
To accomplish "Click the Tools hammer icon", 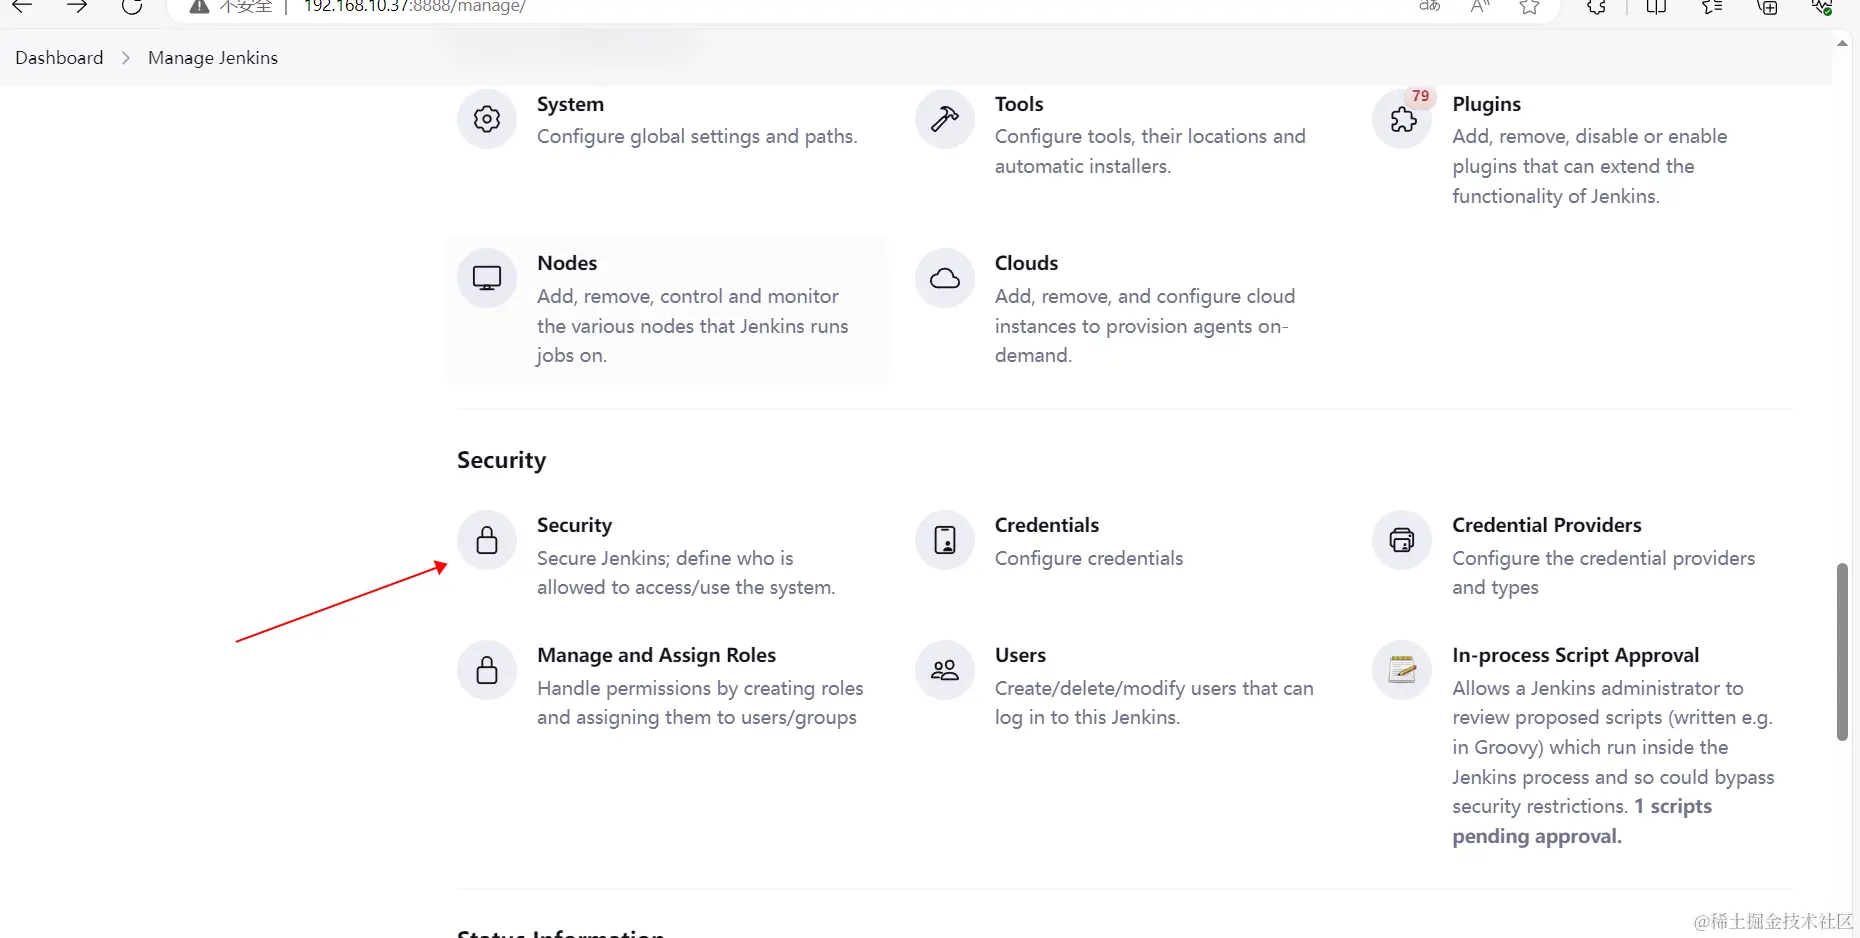I will coord(944,119).
